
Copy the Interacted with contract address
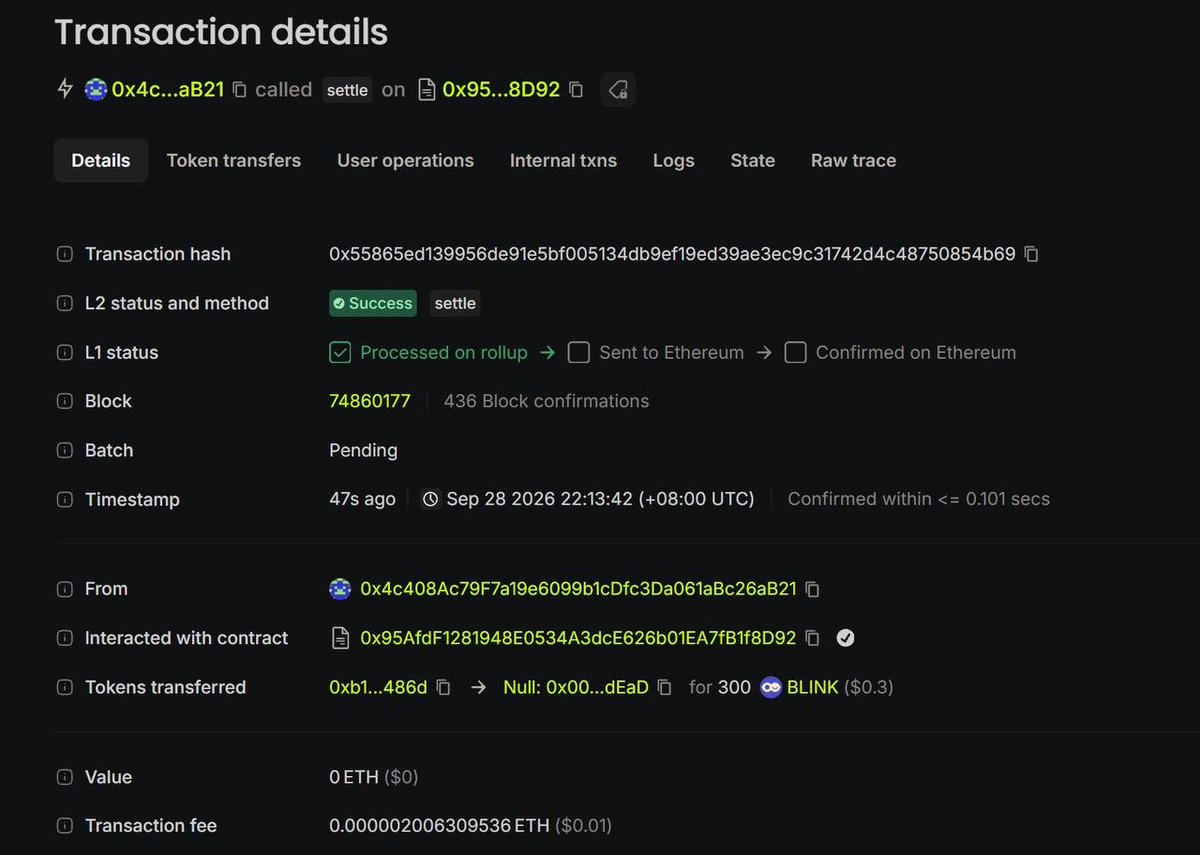pyautogui.click(x=813, y=638)
